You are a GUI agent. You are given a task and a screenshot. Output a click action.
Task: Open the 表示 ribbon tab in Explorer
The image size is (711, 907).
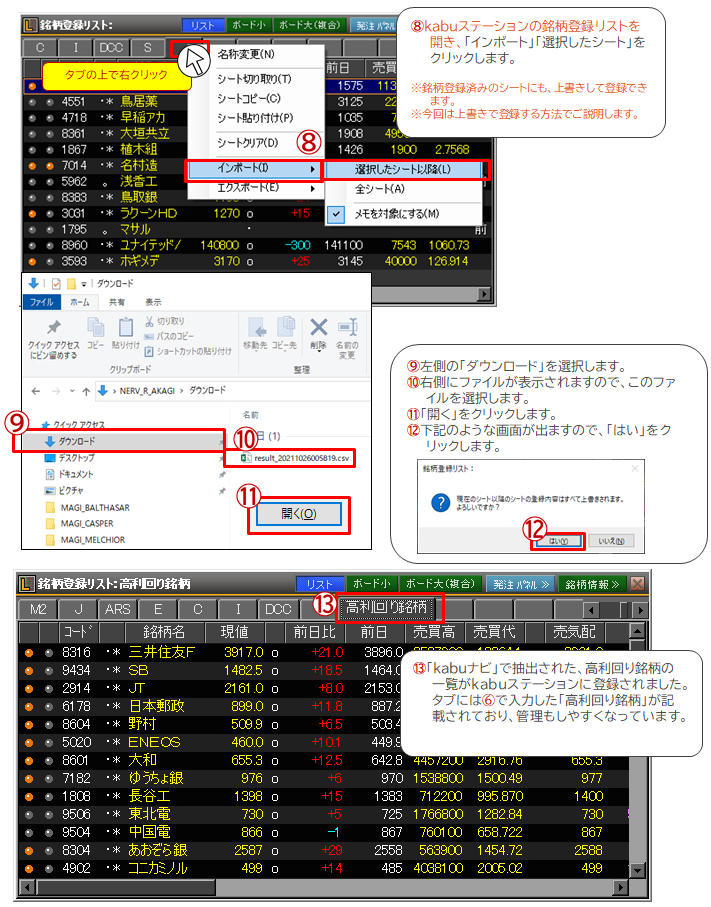[x=153, y=302]
